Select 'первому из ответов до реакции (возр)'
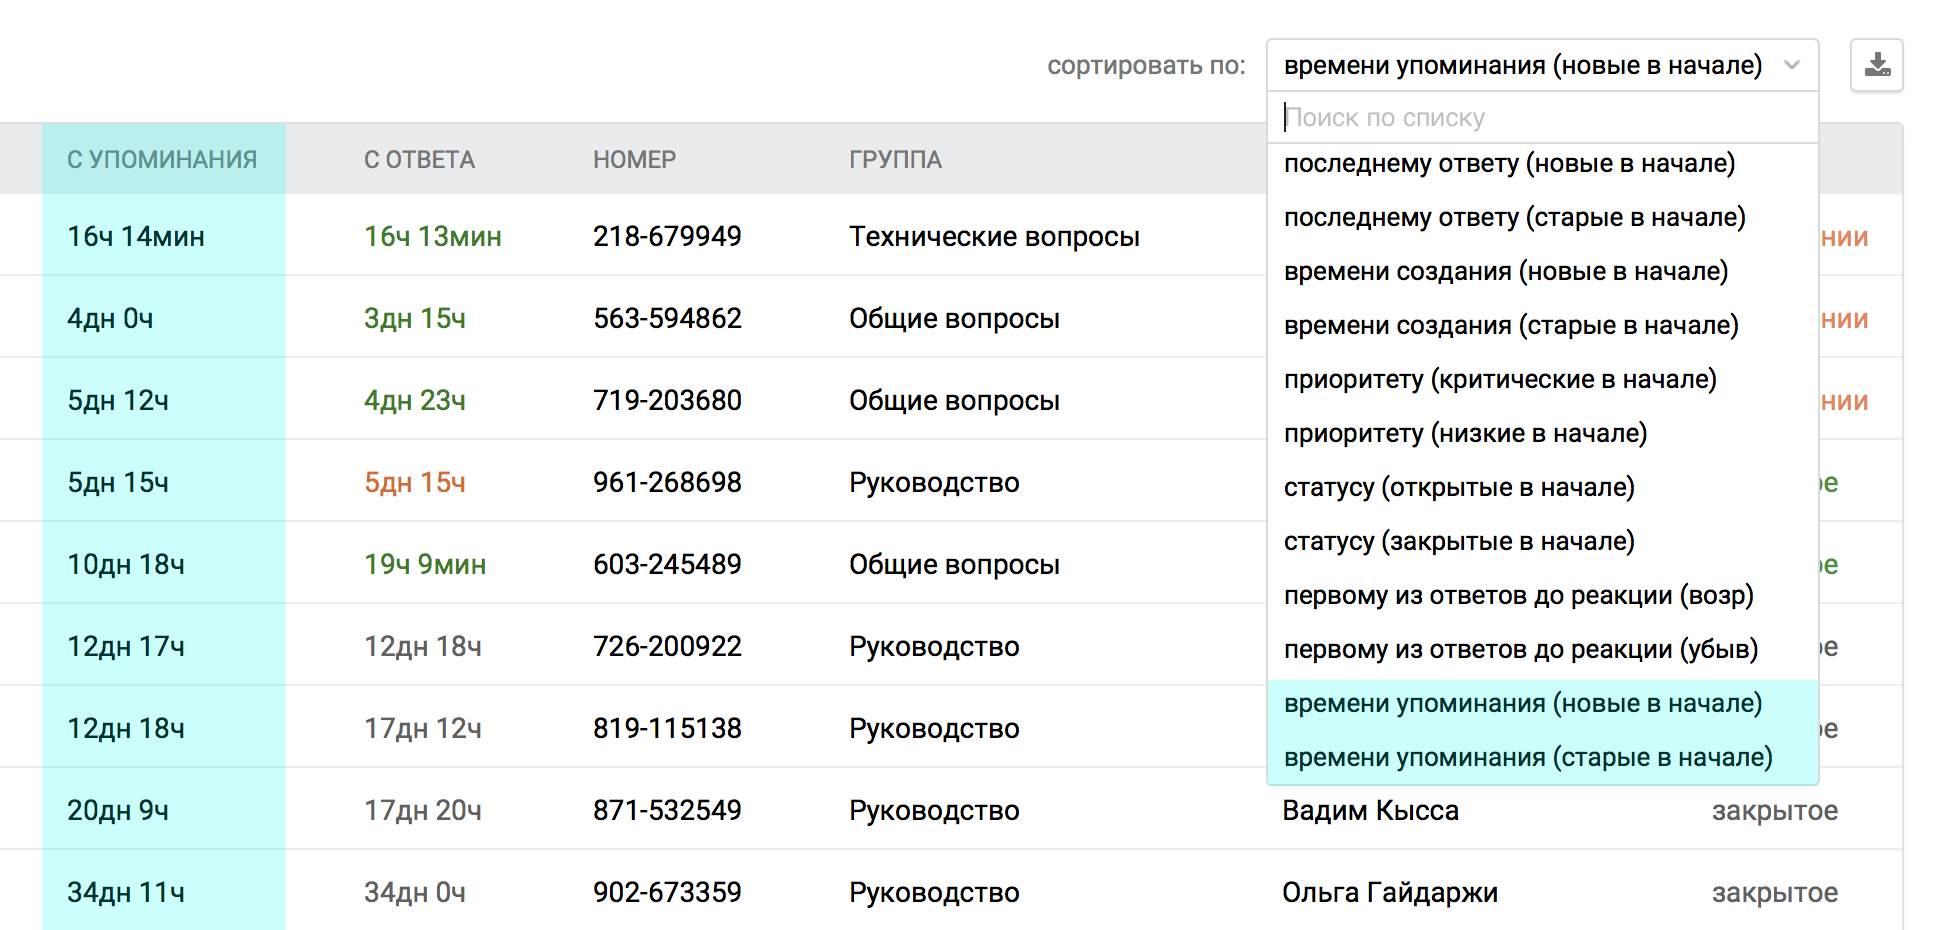Screen dimensions: 1944x930 (1518, 595)
